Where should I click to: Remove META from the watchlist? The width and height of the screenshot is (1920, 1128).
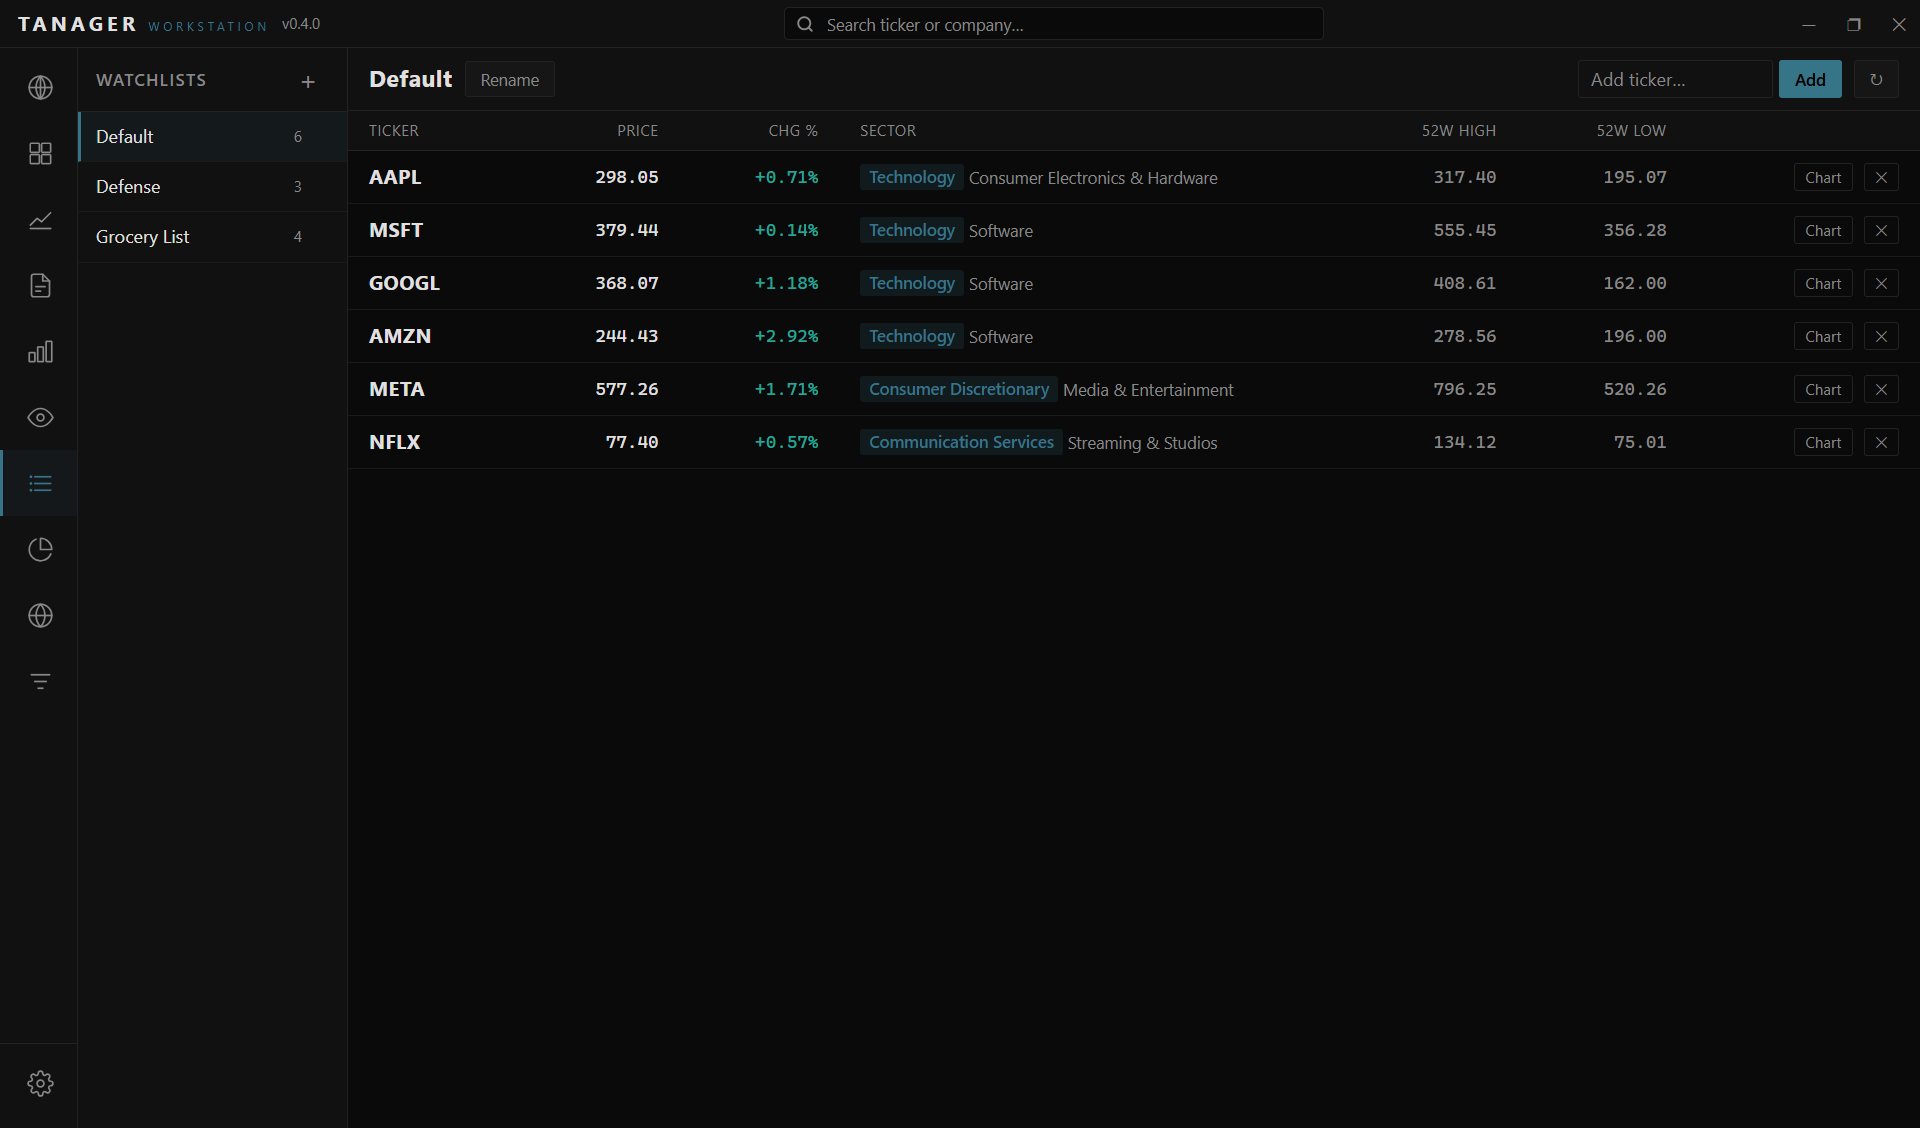[x=1881, y=389]
